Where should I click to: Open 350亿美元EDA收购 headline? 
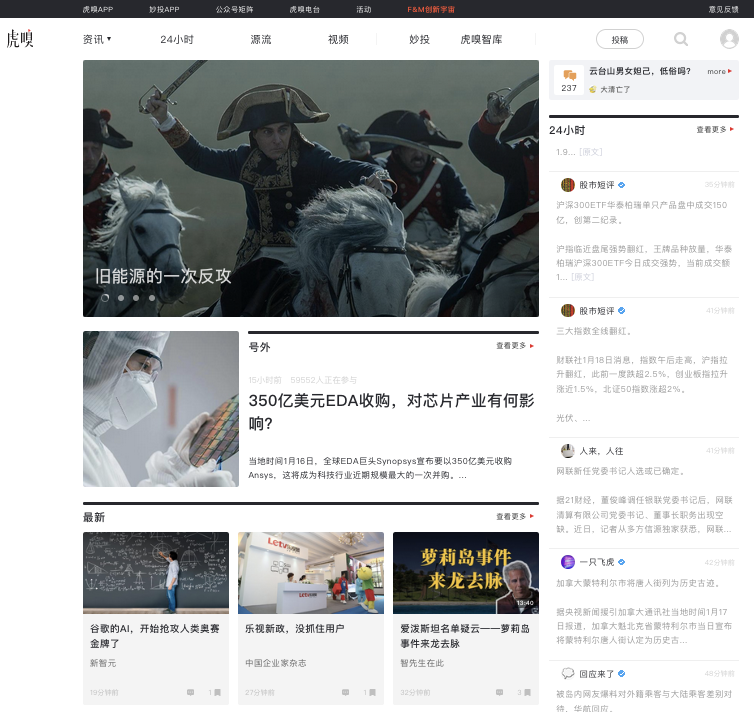pos(391,412)
